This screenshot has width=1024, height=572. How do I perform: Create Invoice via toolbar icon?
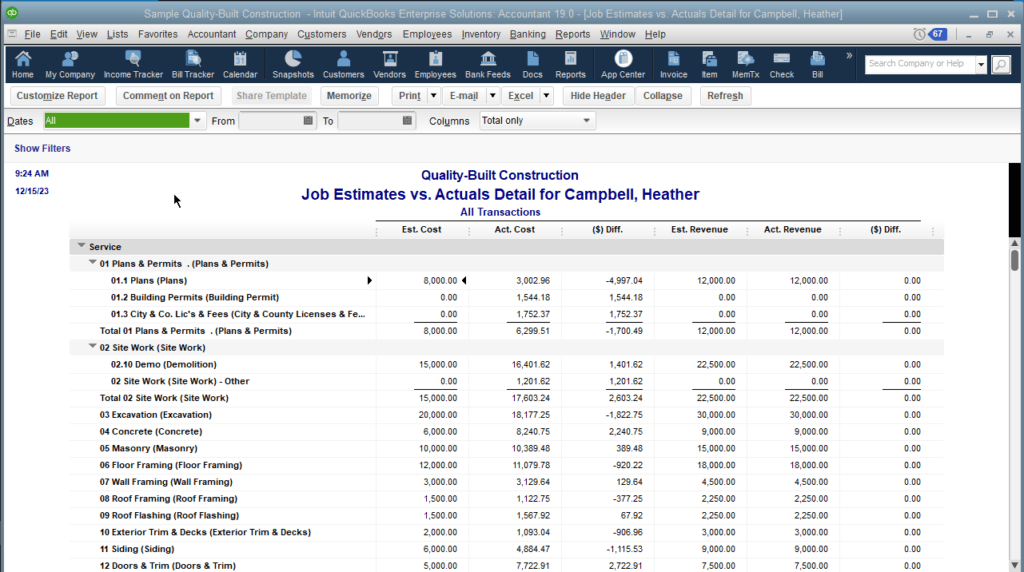point(673,65)
